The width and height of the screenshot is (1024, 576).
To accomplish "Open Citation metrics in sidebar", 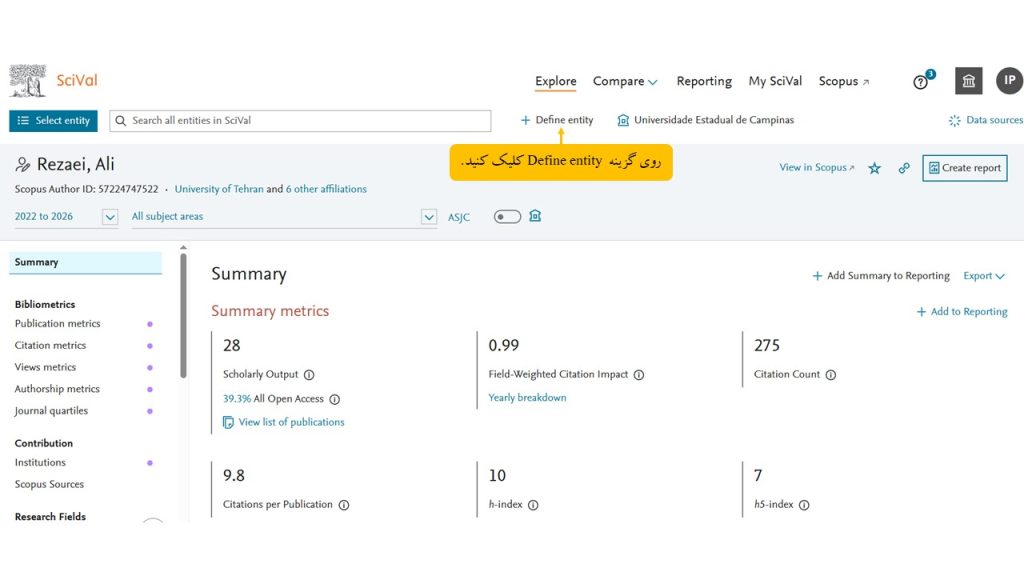I will 50,345.
